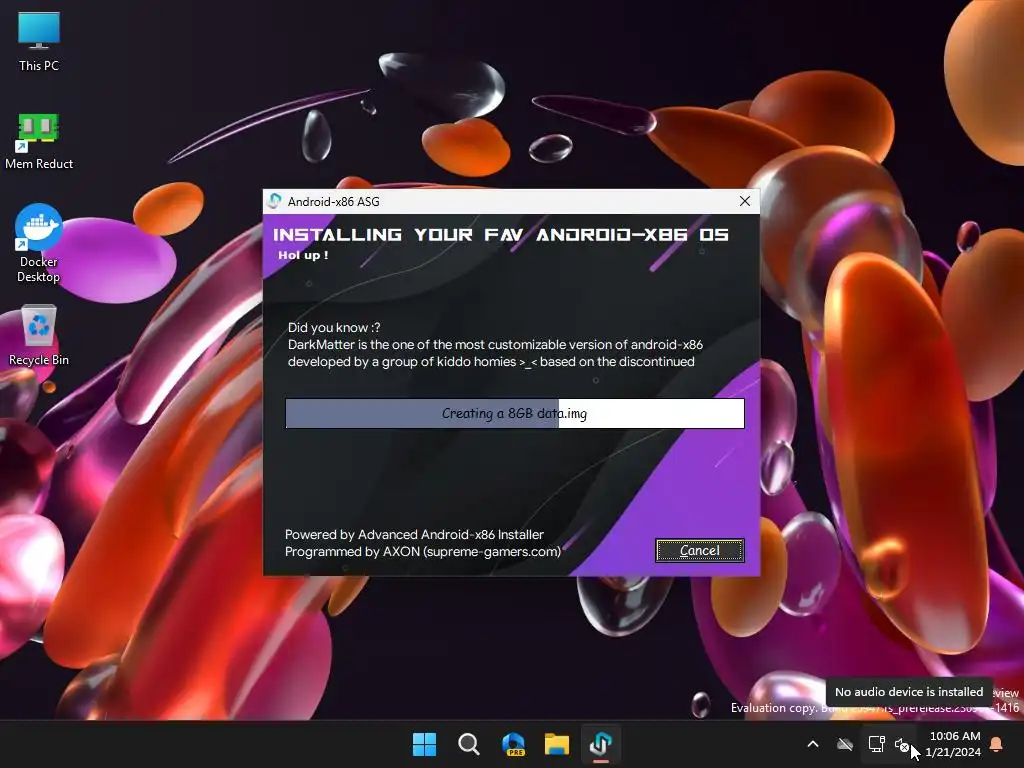Open the notification bell icon
Viewport: 1024px width, 768px height.
(x=997, y=744)
